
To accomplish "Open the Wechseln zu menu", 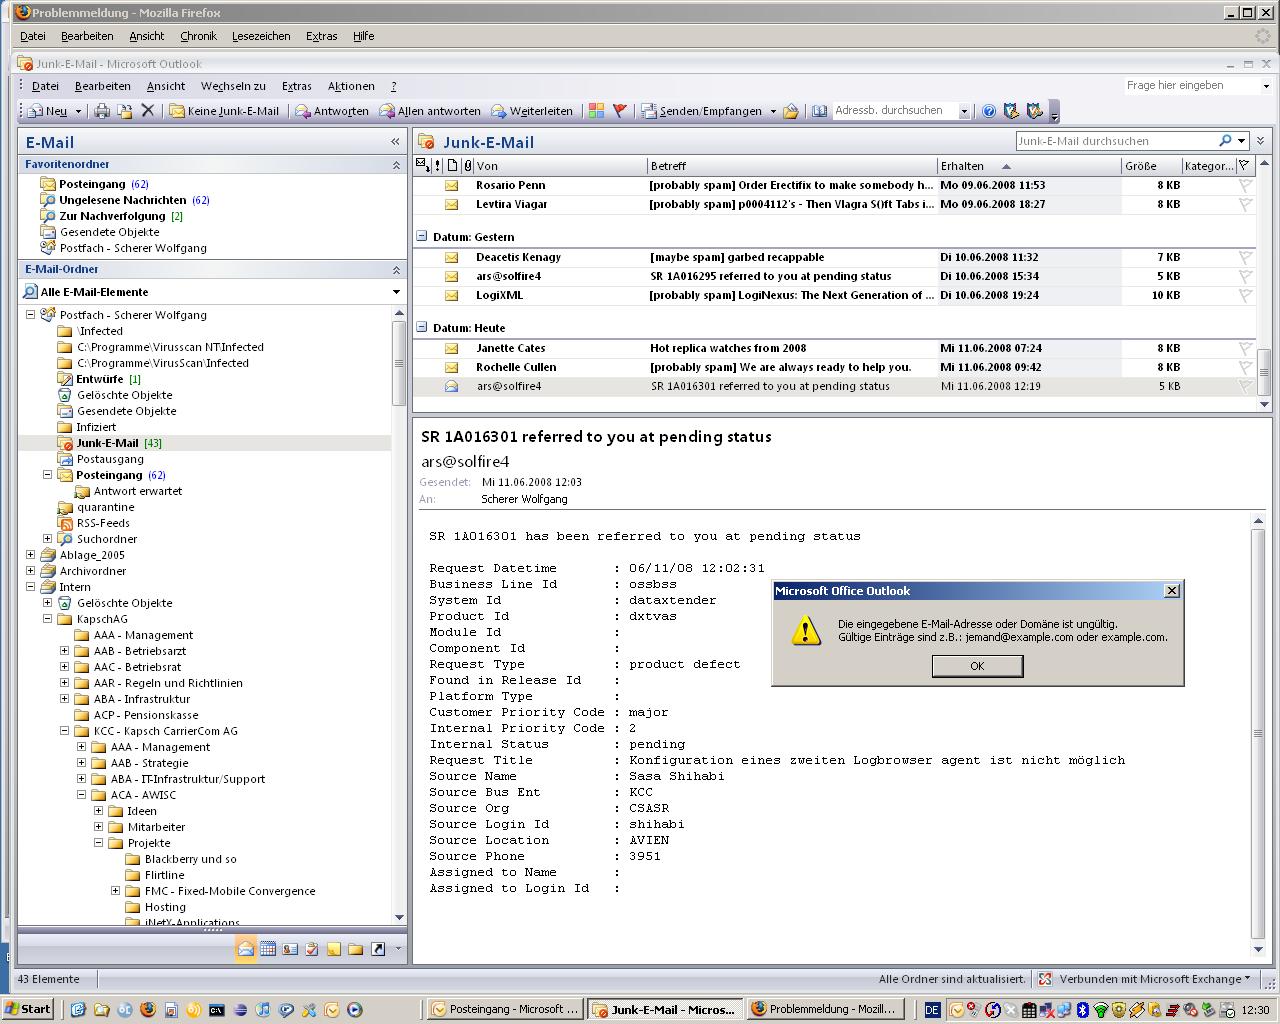I will click(233, 86).
